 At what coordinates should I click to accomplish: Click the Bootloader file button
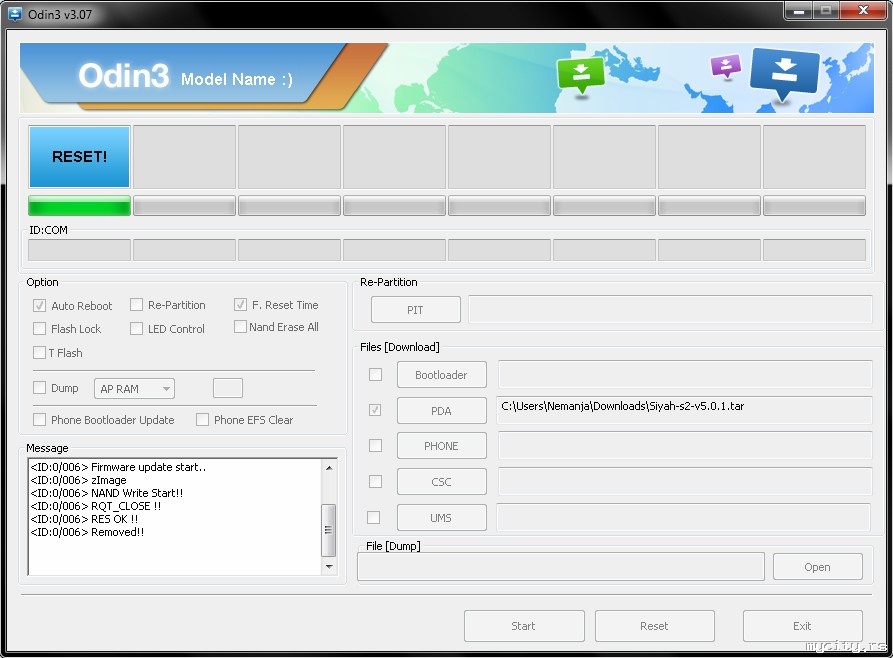point(441,375)
